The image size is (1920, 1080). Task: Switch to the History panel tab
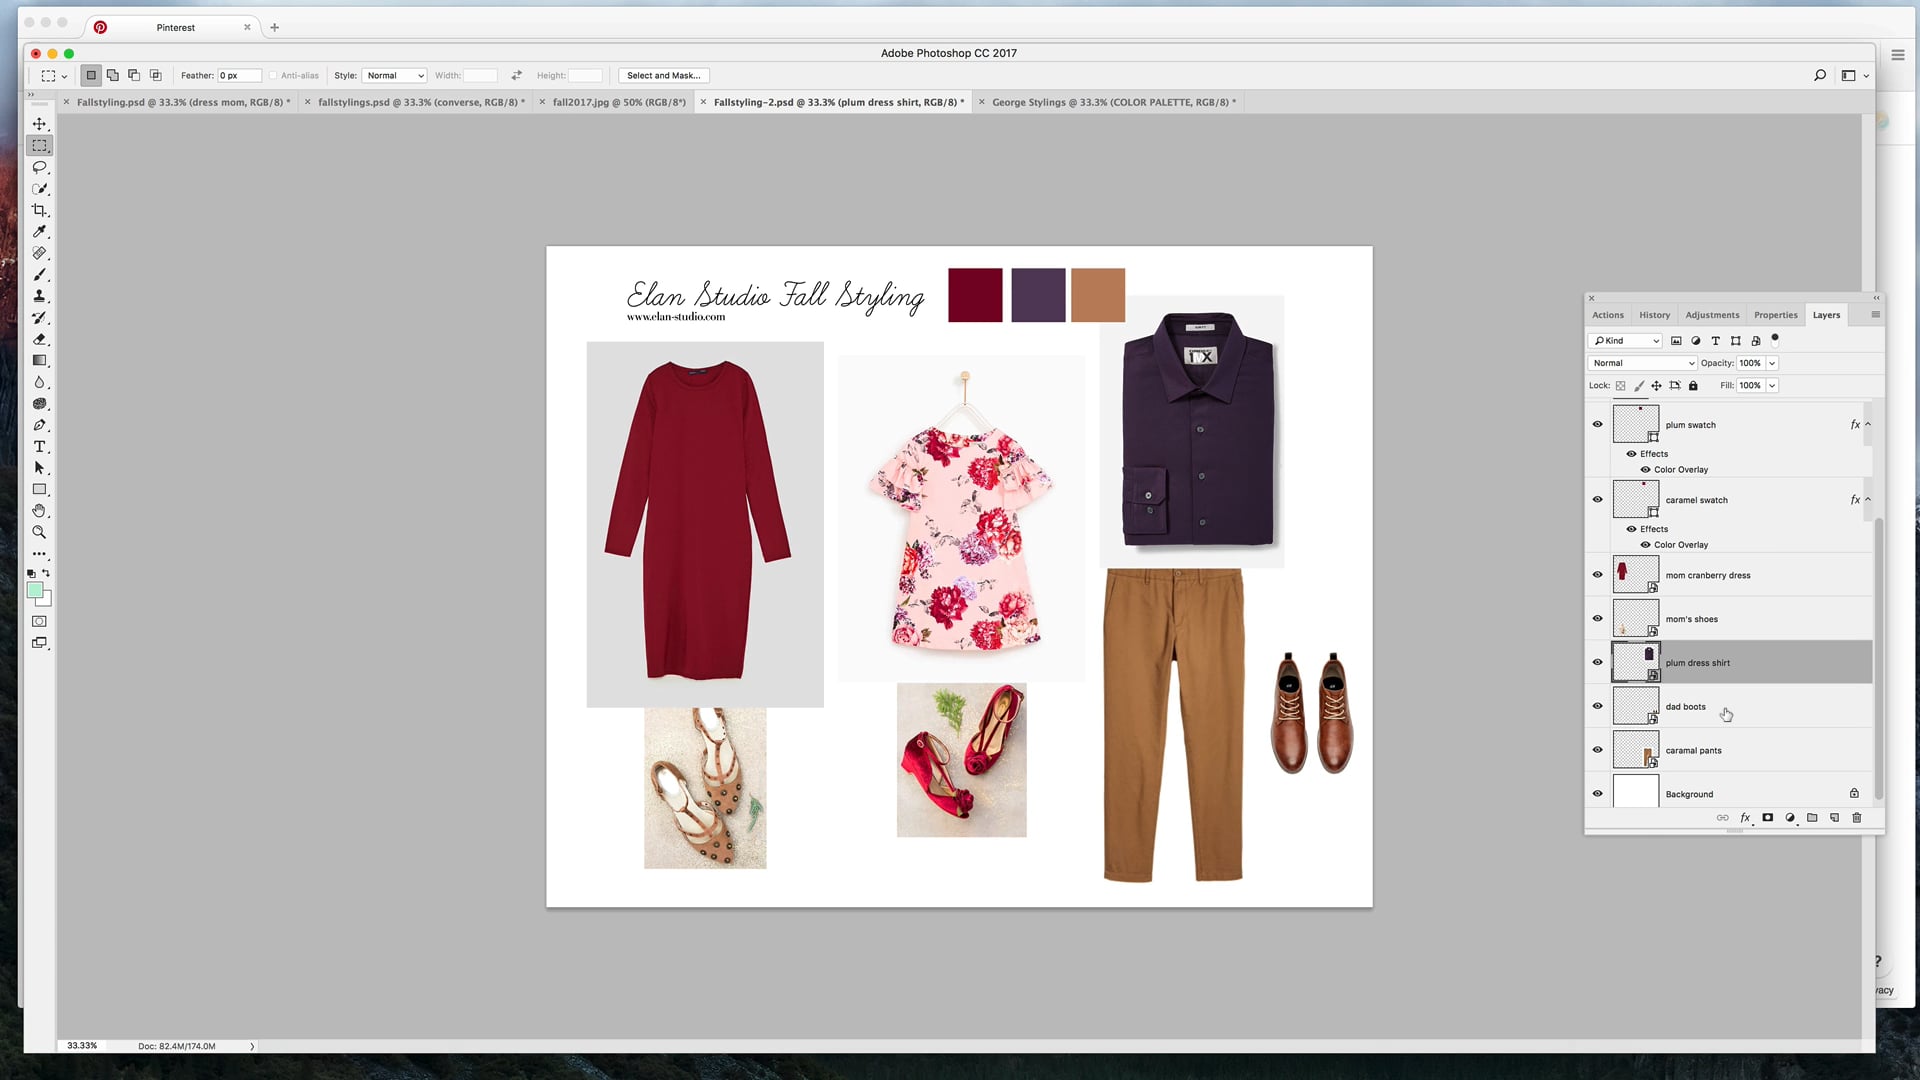point(1654,314)
